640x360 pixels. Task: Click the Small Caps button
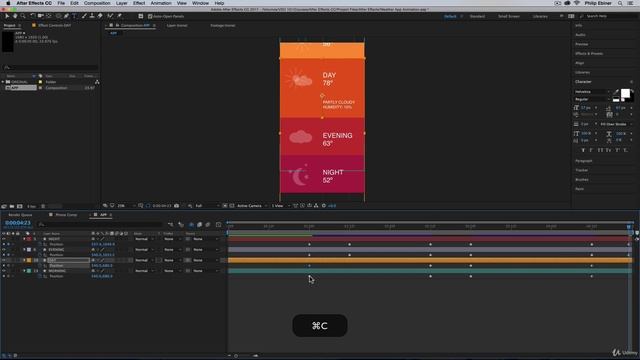(609, 150)
